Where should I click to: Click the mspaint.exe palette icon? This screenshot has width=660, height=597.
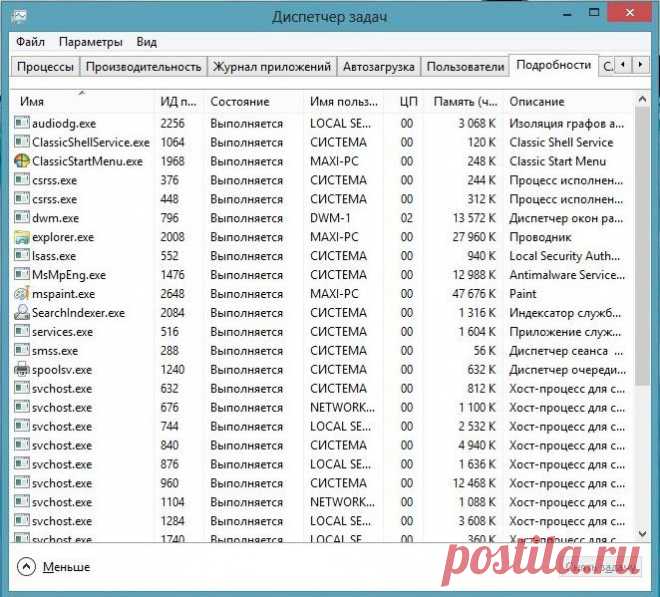click(x=21, y=293)
